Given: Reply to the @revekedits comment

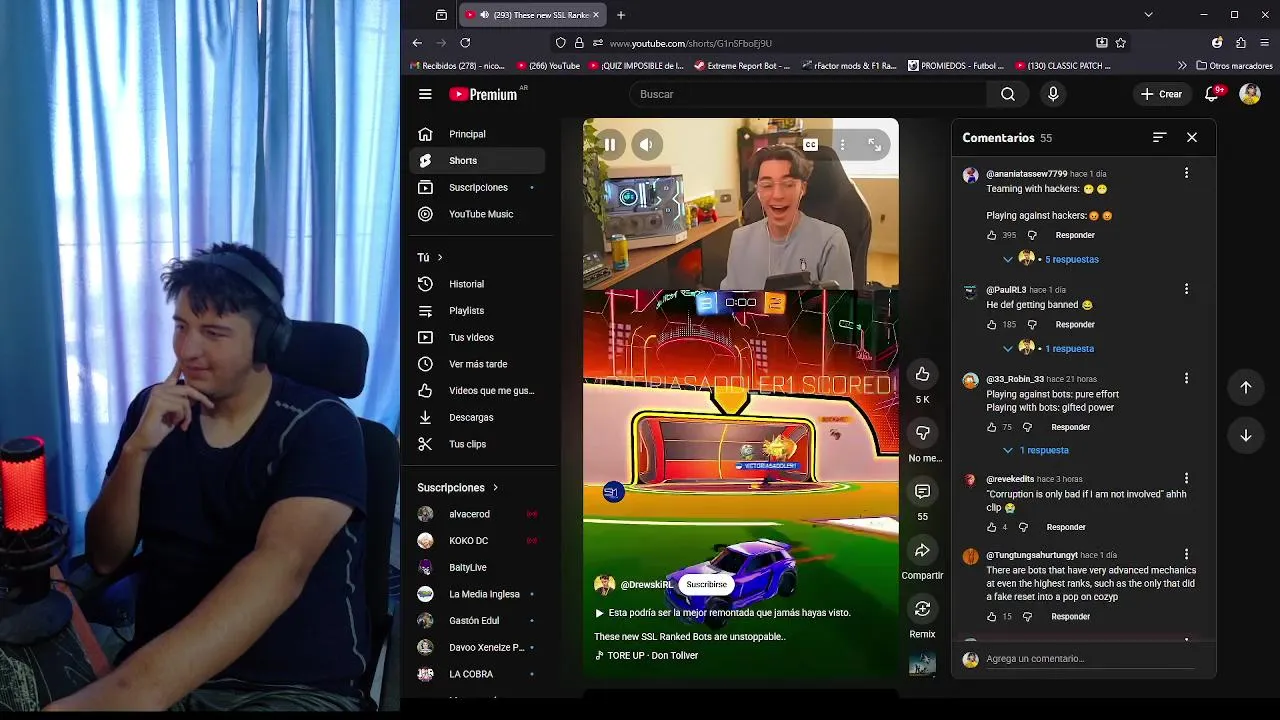Looking at the screenshot, I should [1066, 527].
